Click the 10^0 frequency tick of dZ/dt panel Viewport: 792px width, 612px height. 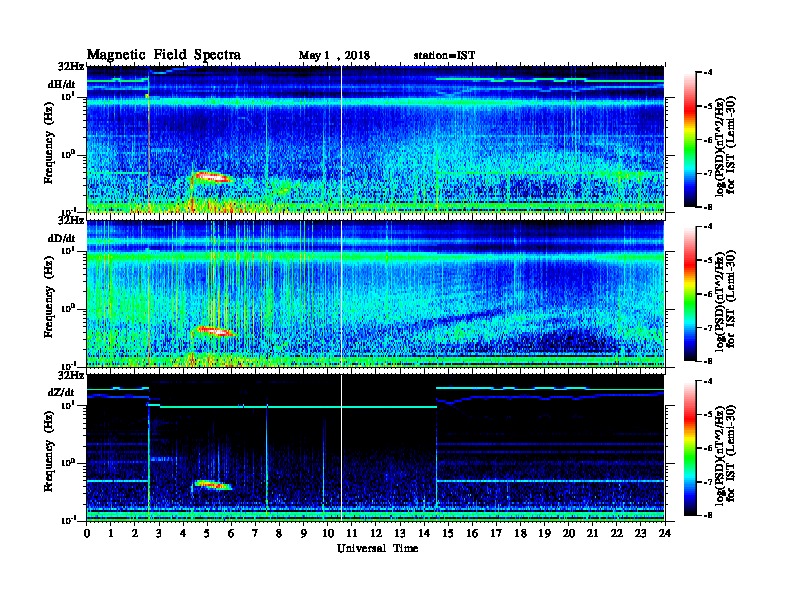coord(68,462)
